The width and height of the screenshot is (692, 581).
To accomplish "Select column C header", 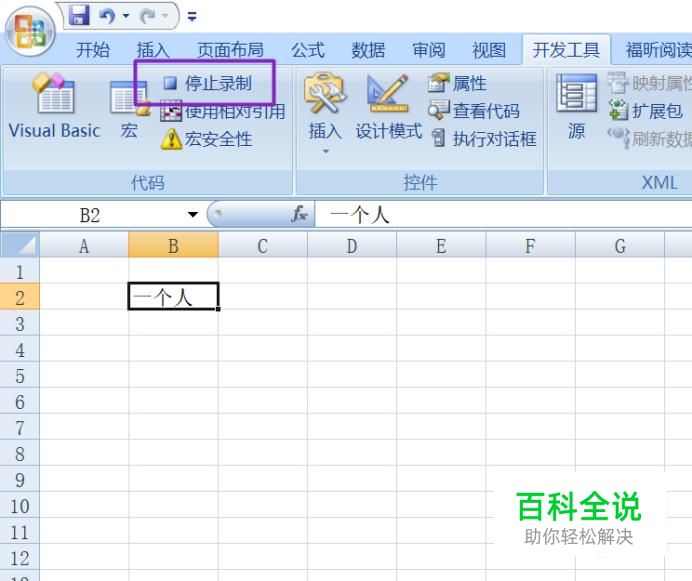I will [x=263, y=245].
